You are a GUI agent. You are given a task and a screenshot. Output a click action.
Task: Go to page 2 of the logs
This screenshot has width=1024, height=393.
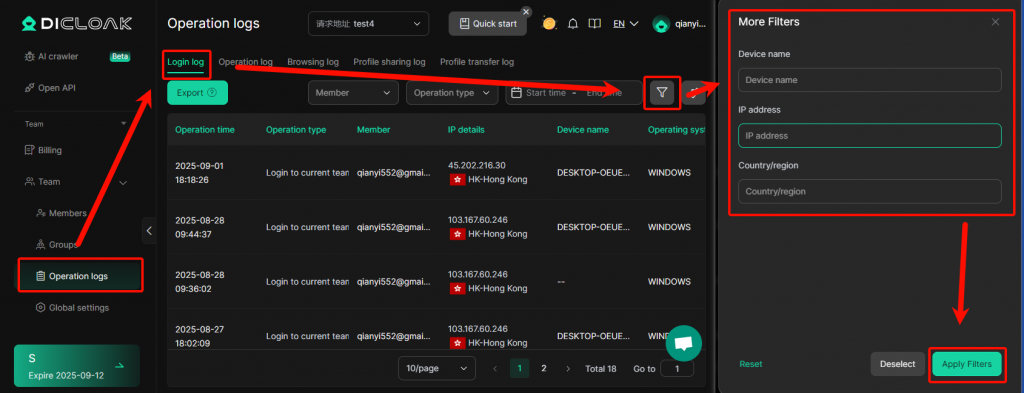543,369
